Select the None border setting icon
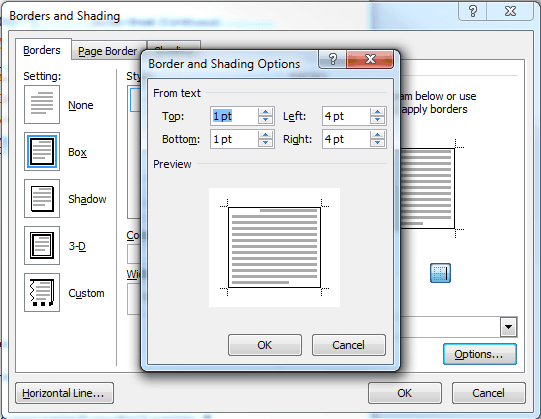This screenshot has height=419, width=541. [42, 105]
